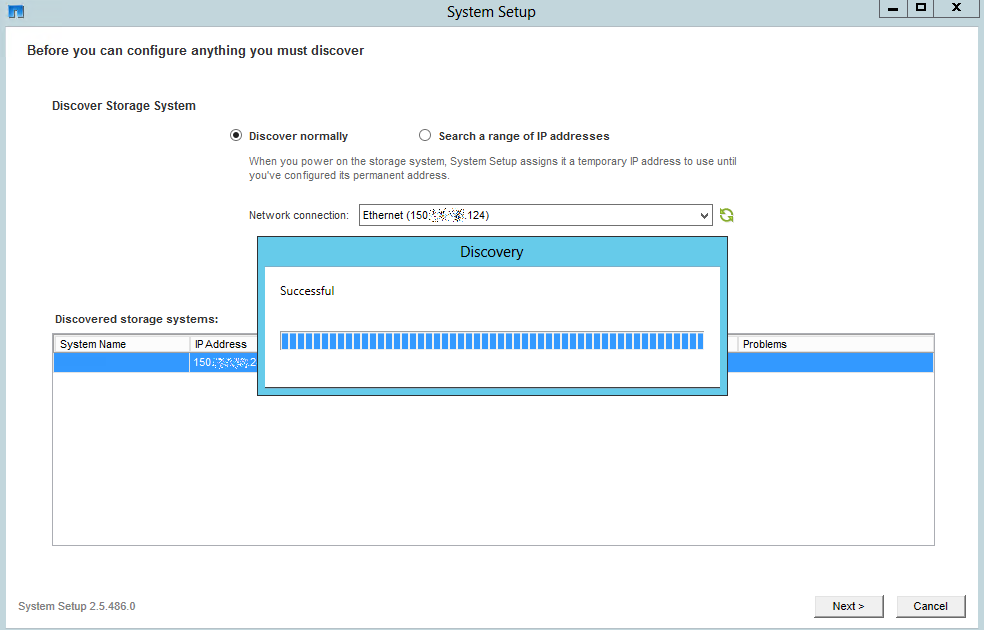Image resolution: width=984 pixels, height=630 pixels.
Task: Click the Successful status message
Action: coord(305,290)
